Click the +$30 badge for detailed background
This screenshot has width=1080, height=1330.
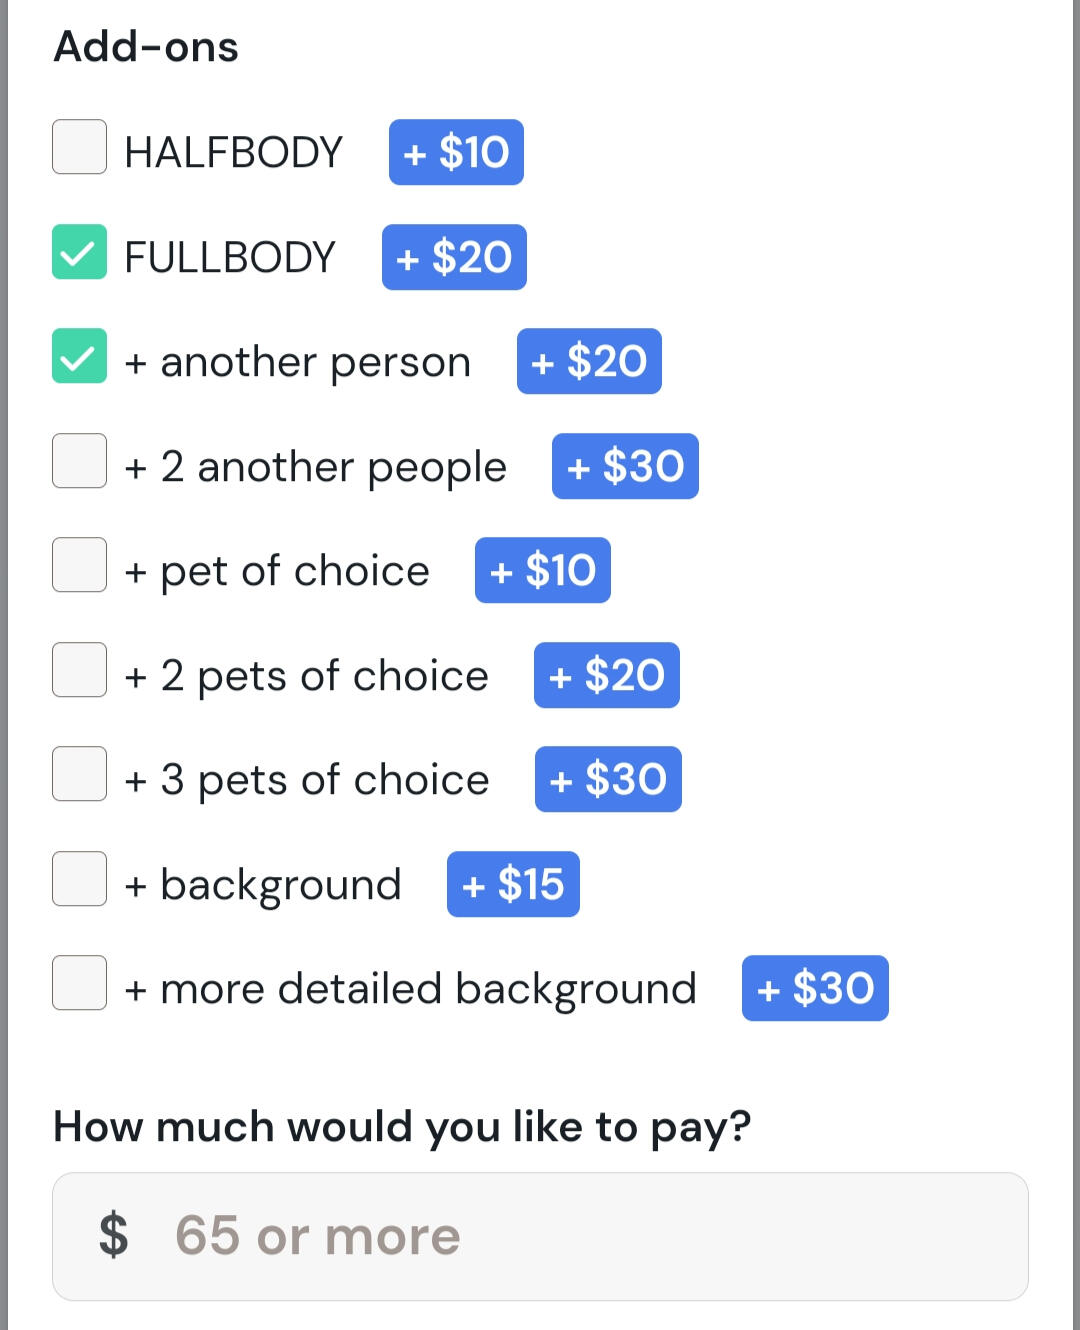tap(815, 988)
